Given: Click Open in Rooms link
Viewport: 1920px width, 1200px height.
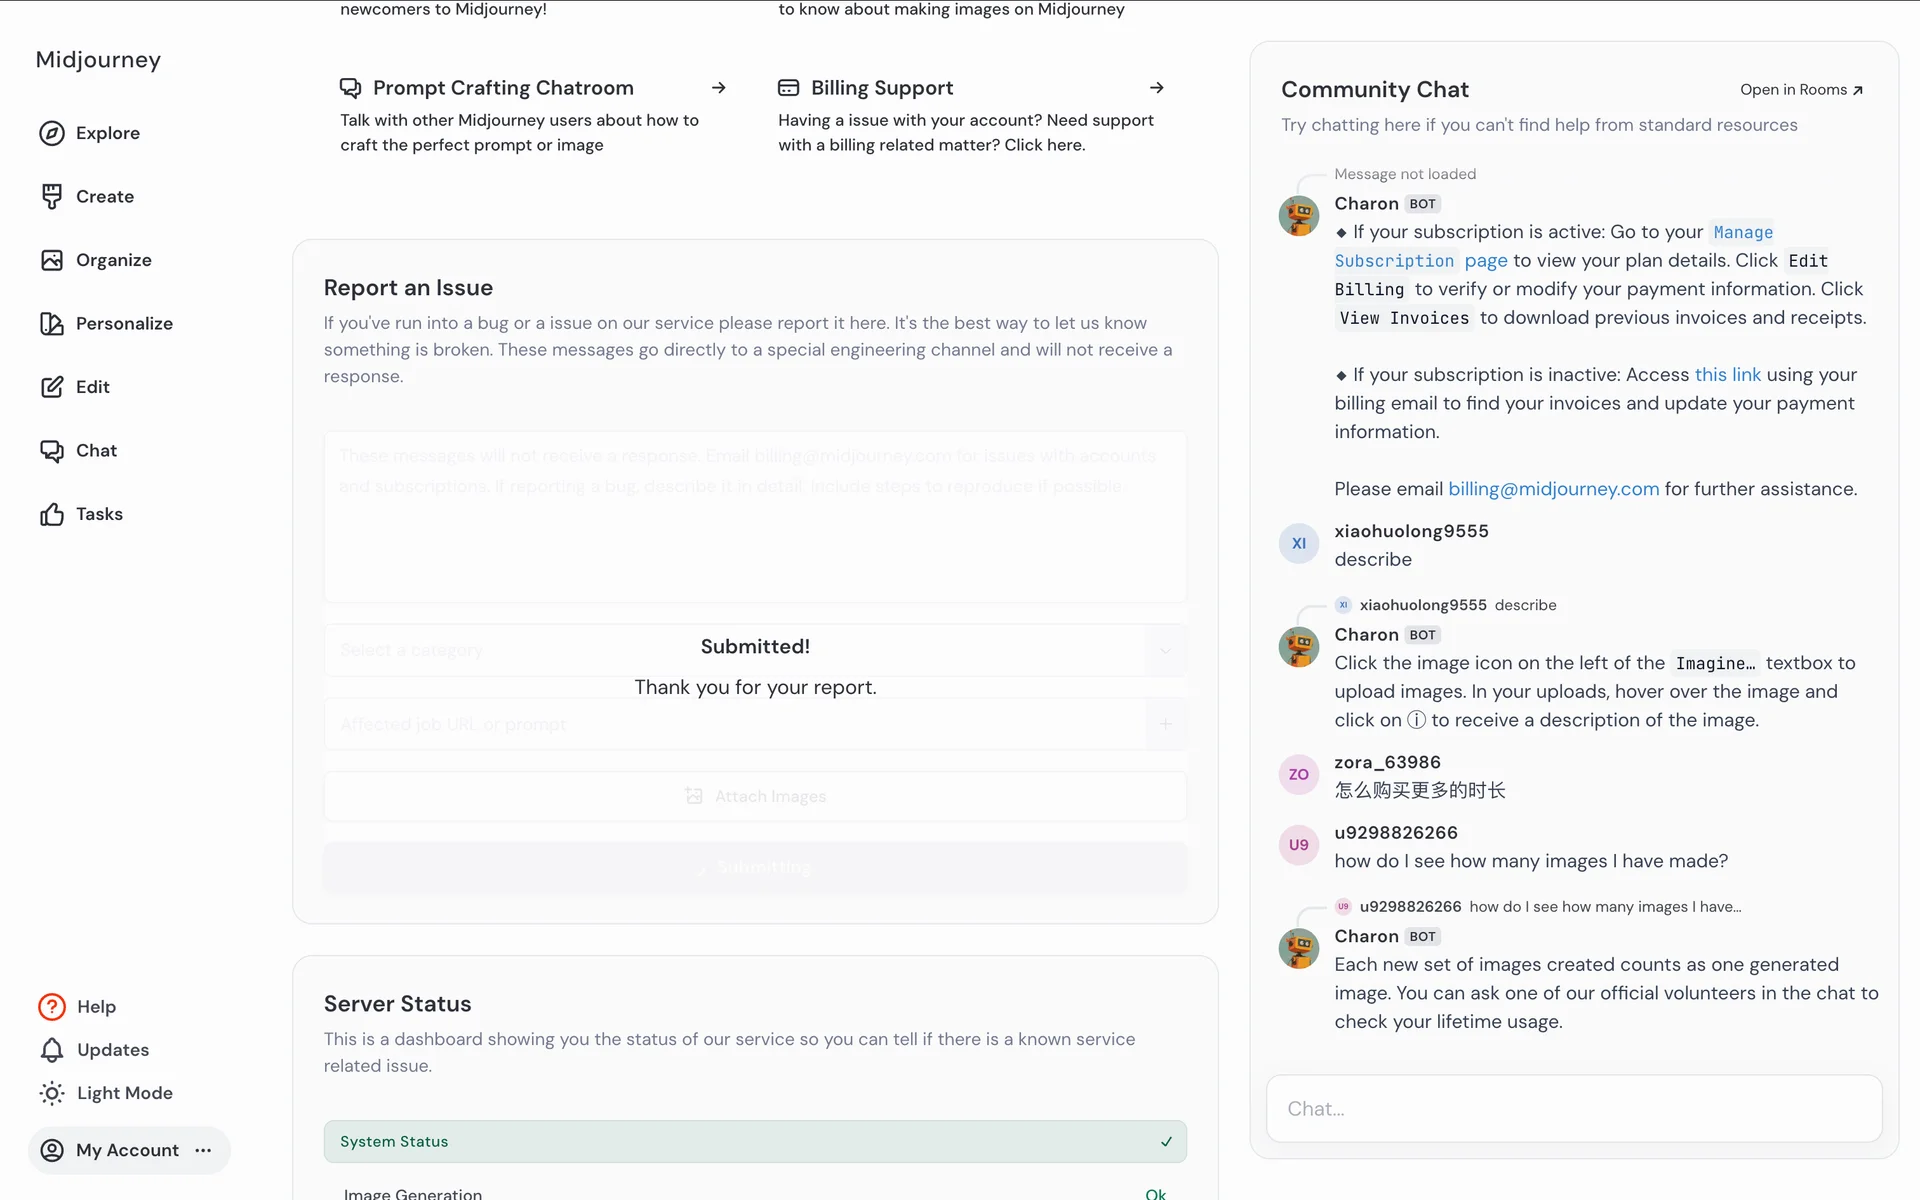Looking at the screenshot, I should point(1801,90).
